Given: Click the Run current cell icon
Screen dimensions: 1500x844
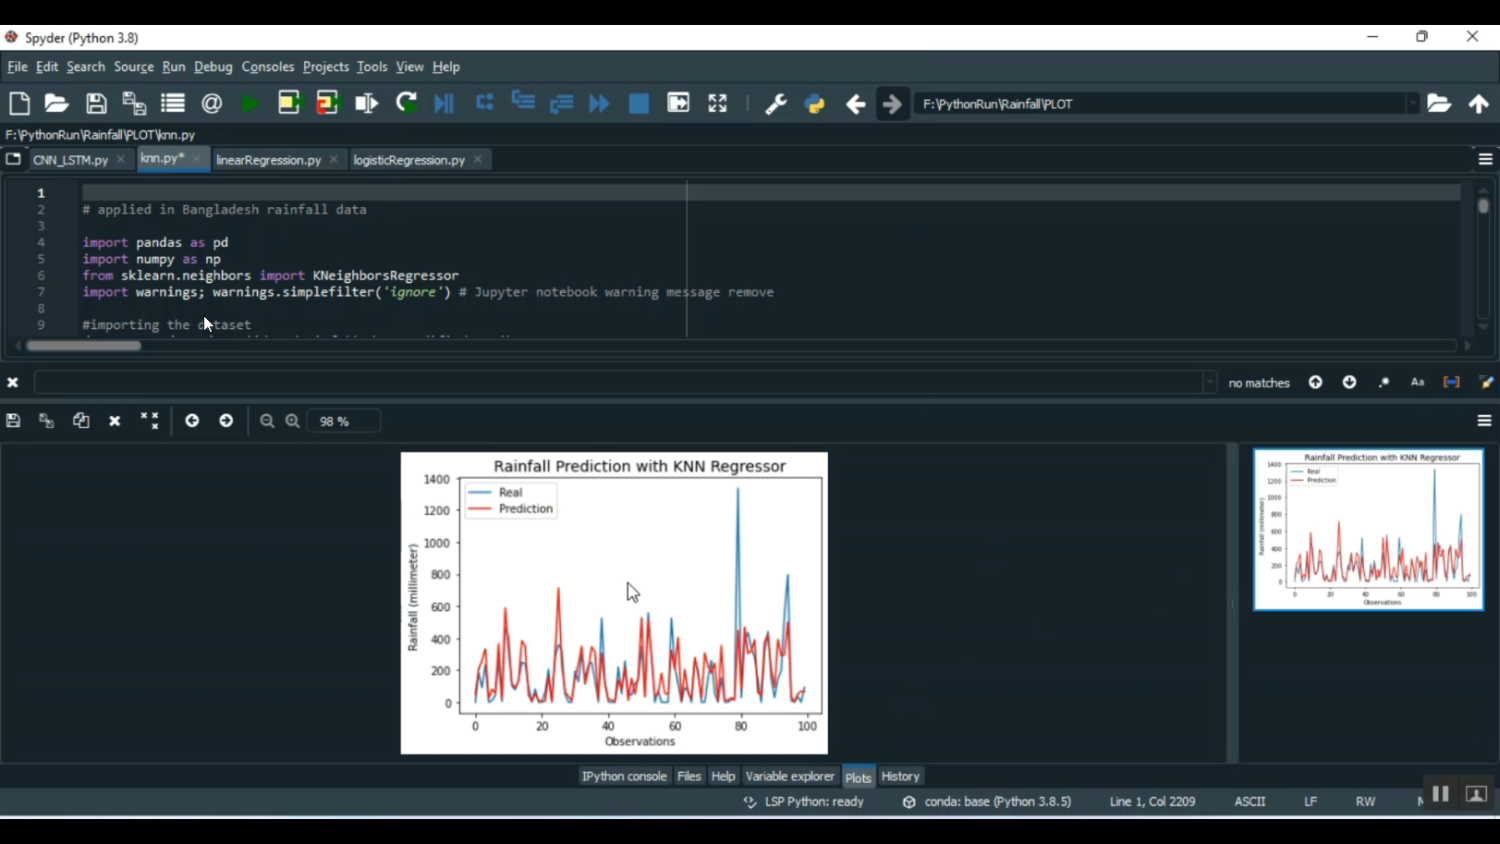Looking at the screenshot, I should point(289,104).
